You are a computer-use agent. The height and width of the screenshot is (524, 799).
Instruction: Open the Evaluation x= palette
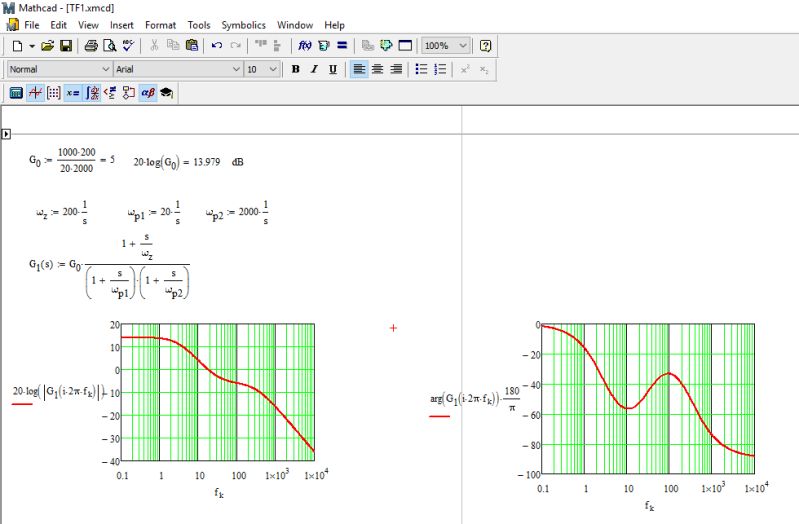[x=72, y=93]
